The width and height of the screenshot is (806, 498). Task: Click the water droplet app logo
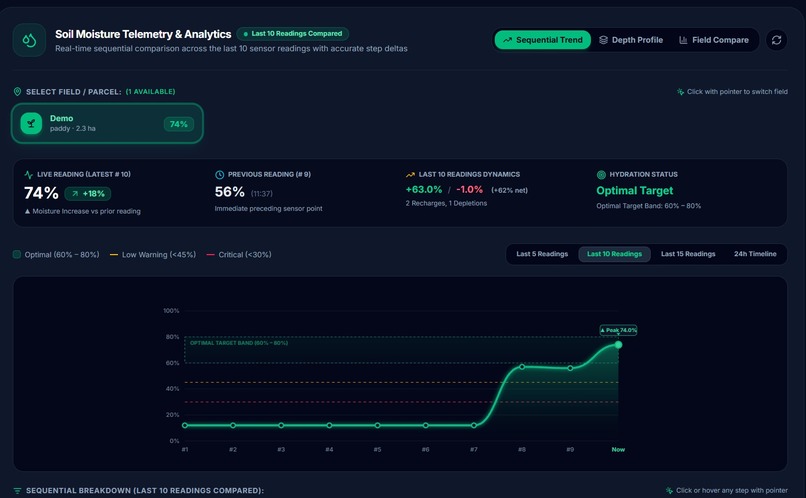(29, 40)
